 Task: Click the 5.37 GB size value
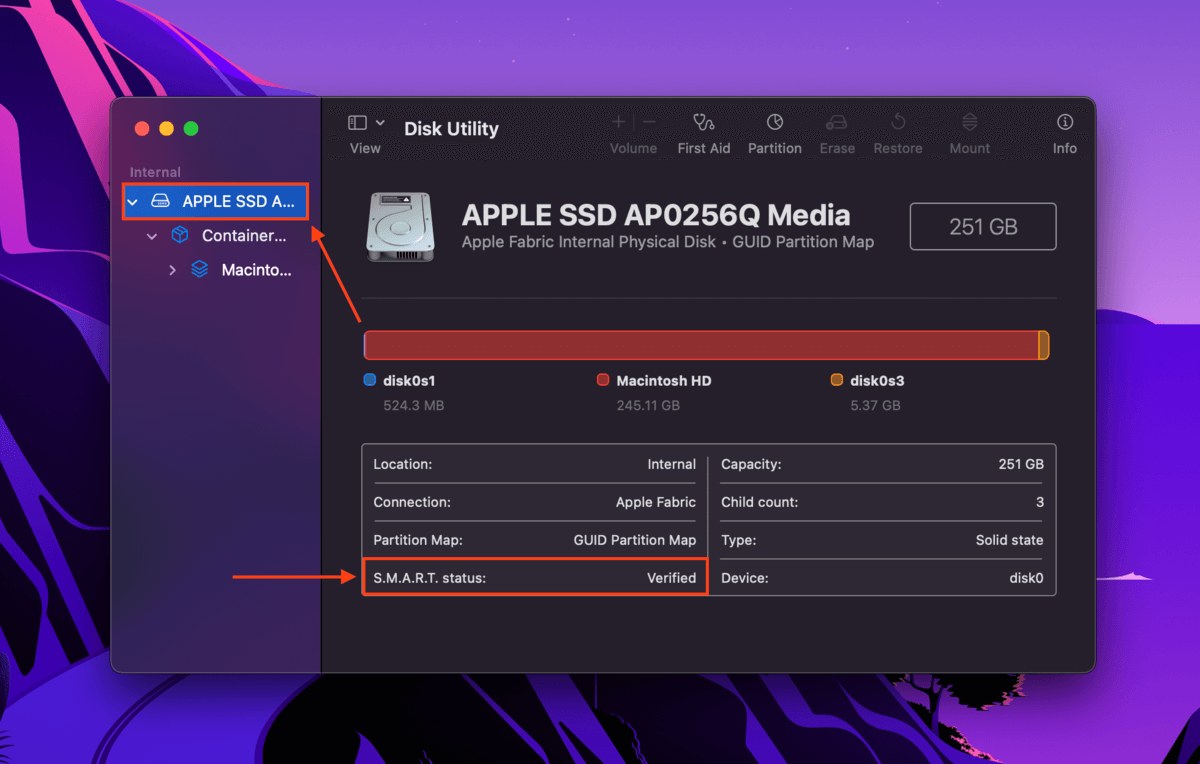pos(875,405)
